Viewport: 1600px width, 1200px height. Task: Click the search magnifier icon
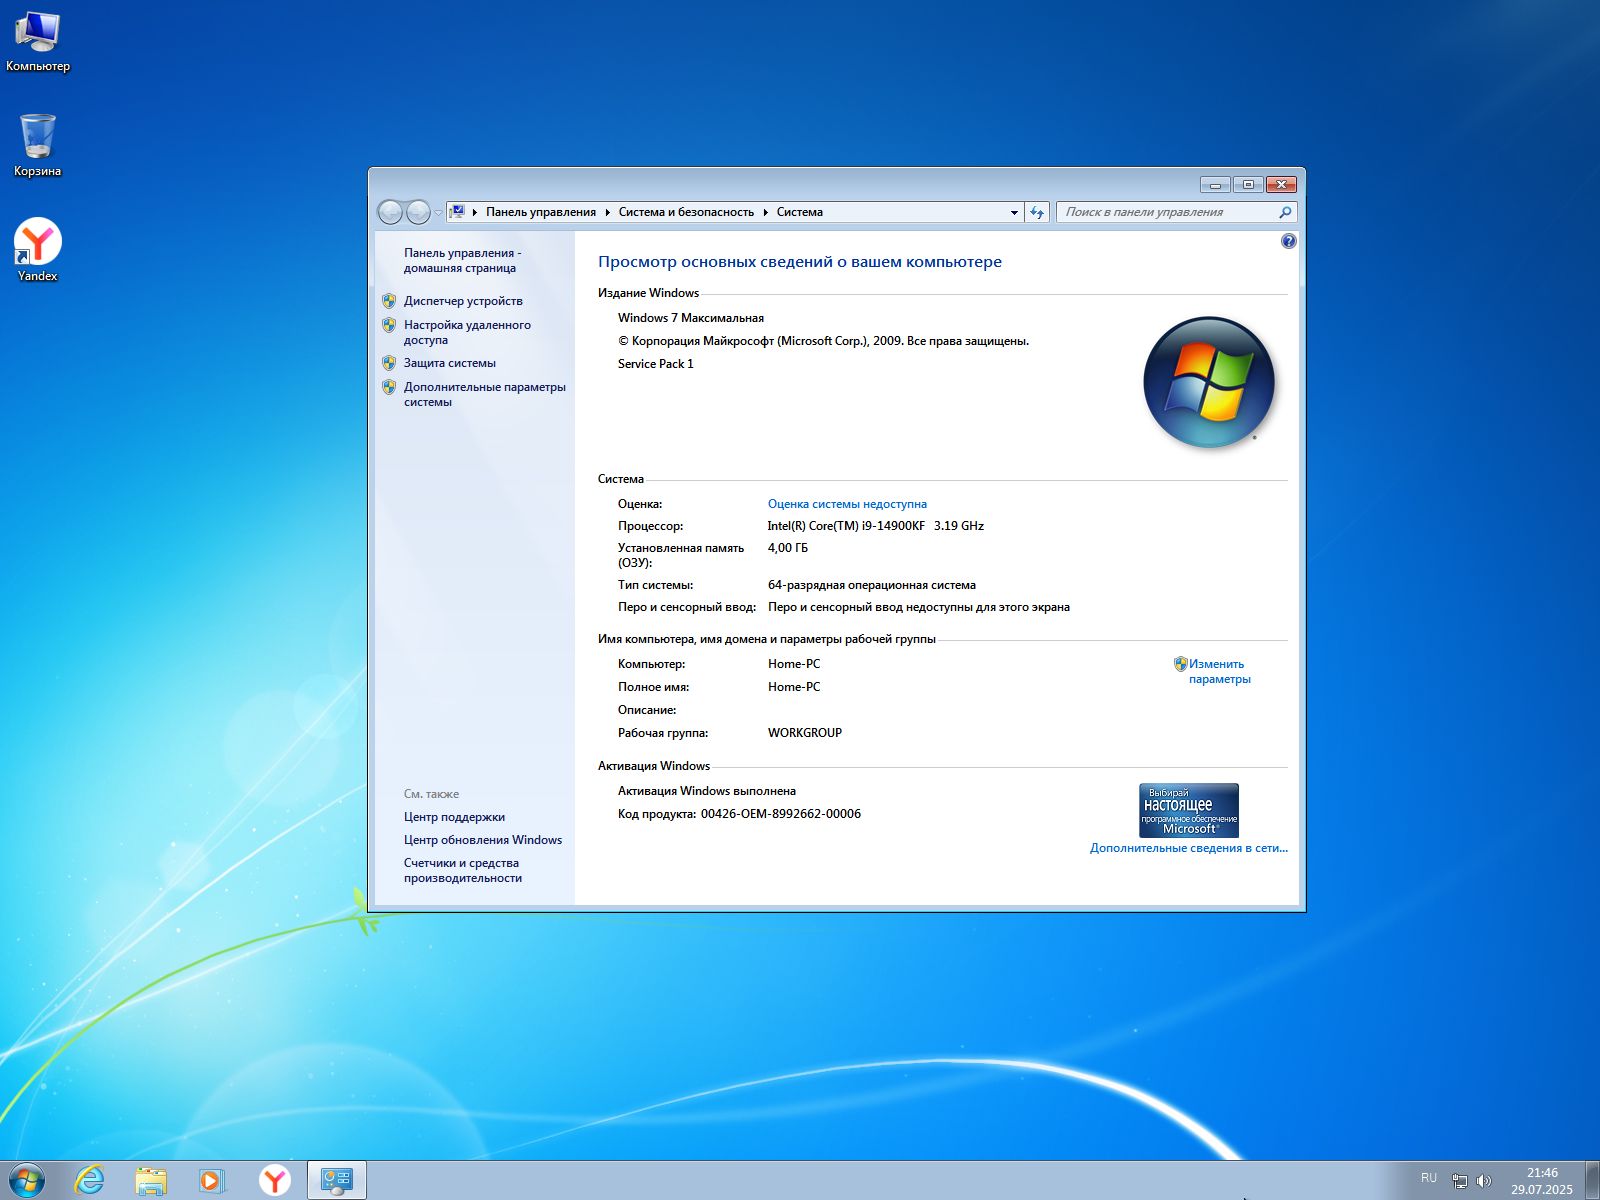[1285, 212]
